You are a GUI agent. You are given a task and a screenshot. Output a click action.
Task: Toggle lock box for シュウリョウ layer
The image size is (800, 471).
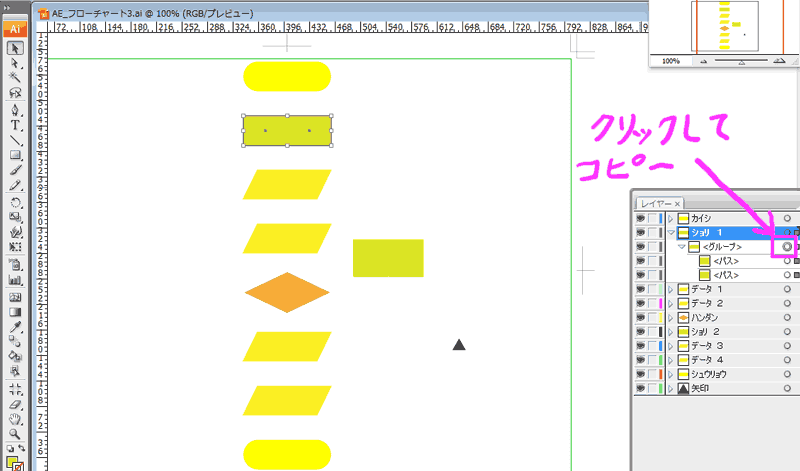coord(653,374)
